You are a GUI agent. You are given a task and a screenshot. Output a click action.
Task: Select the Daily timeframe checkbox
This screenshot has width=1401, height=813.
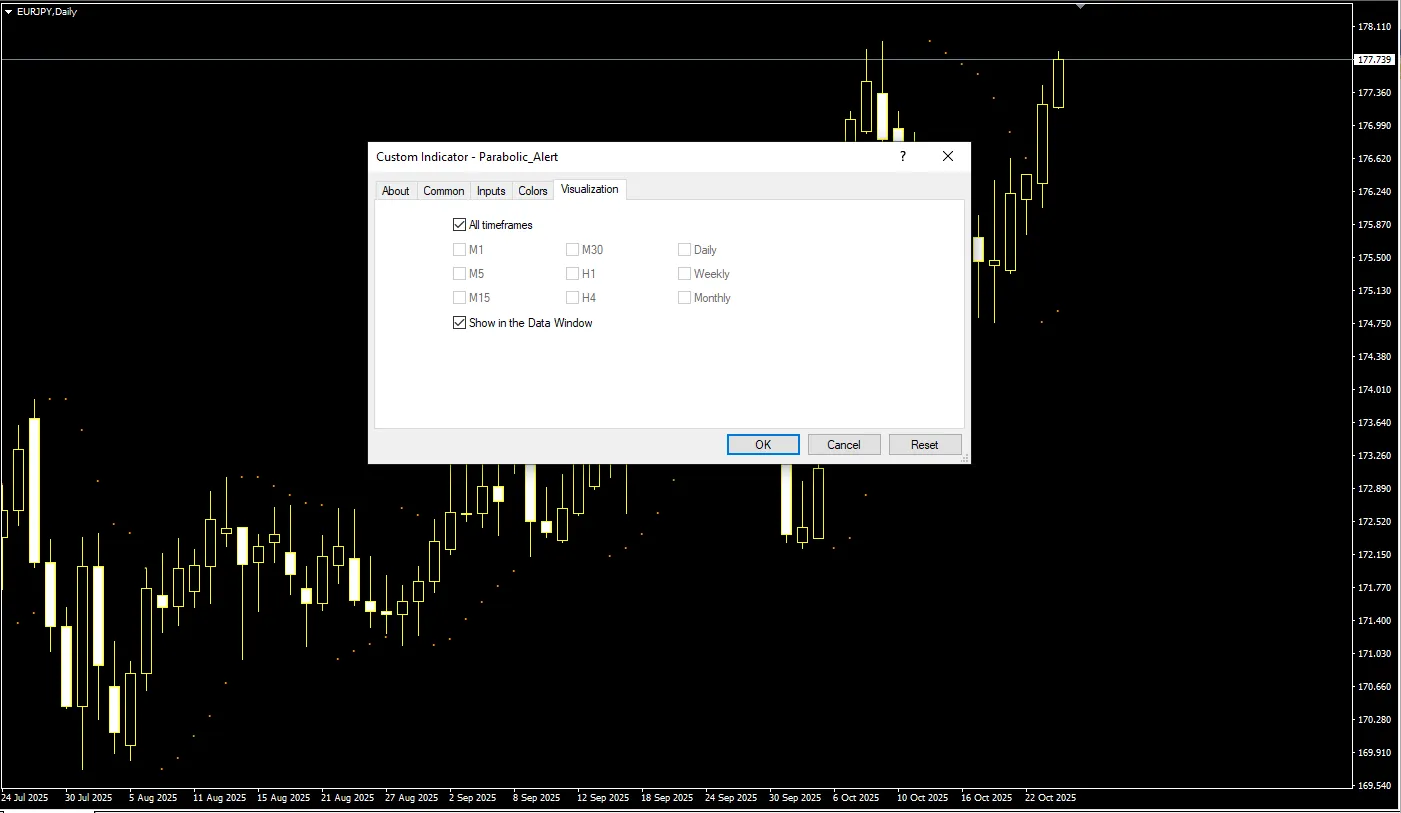[685, 250]
